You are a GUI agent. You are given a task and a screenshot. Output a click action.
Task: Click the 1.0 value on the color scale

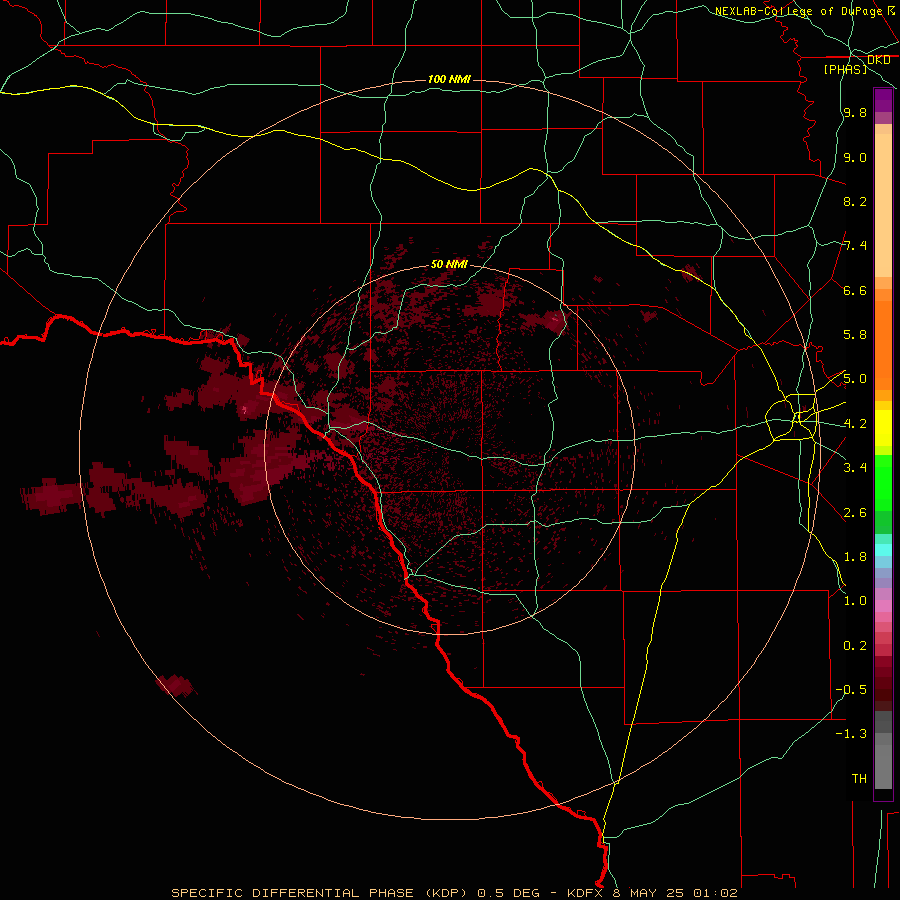tap(855, 601)
